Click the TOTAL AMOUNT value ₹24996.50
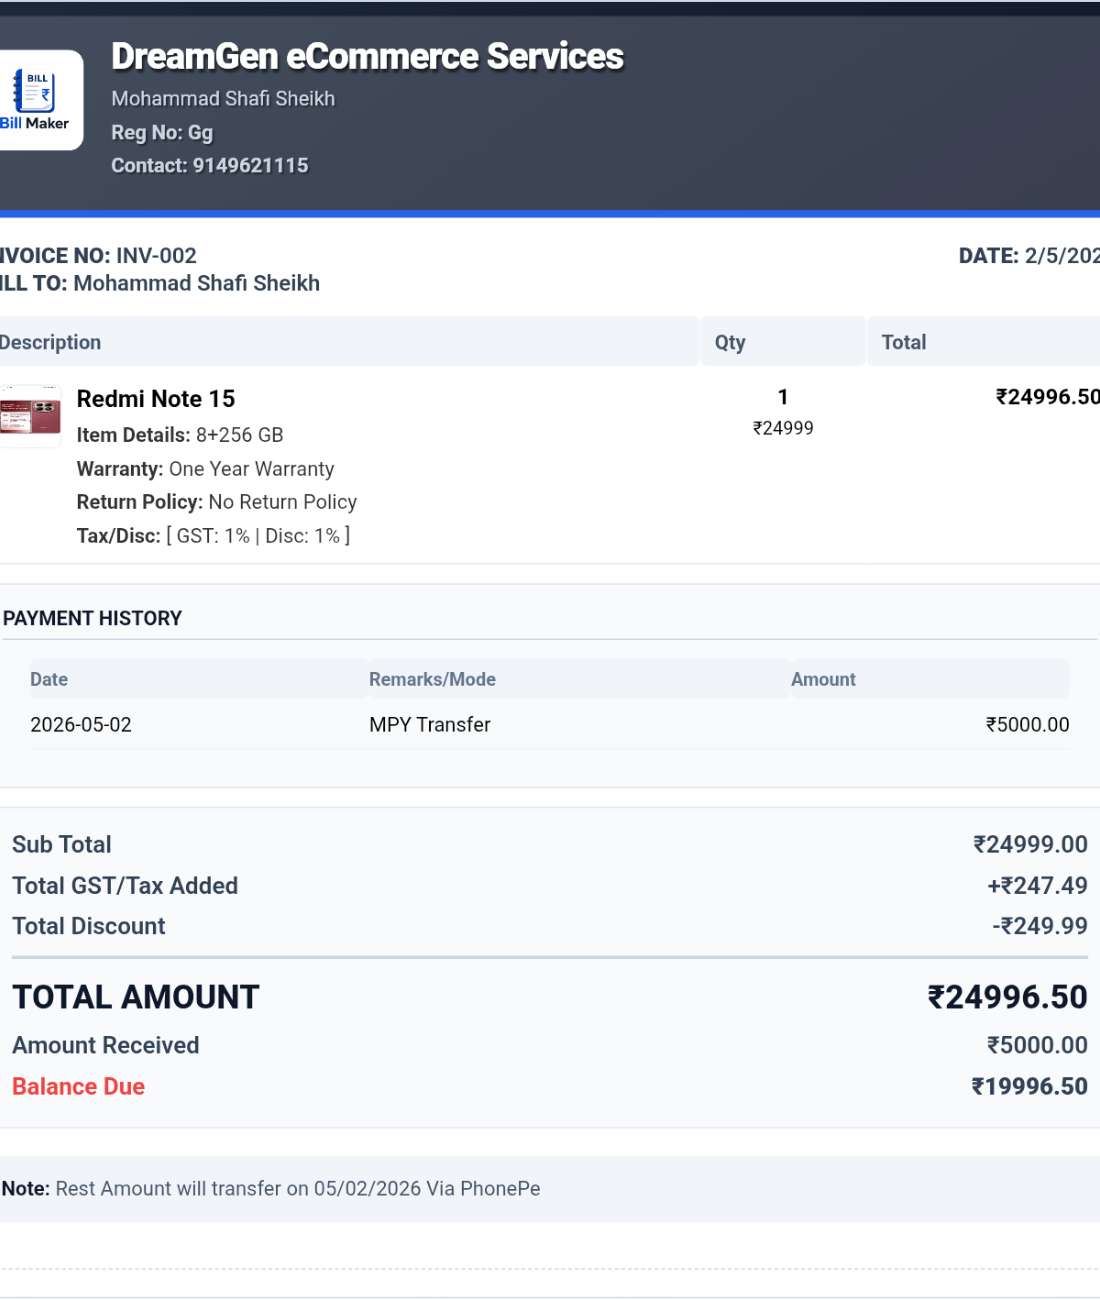 1007,998
